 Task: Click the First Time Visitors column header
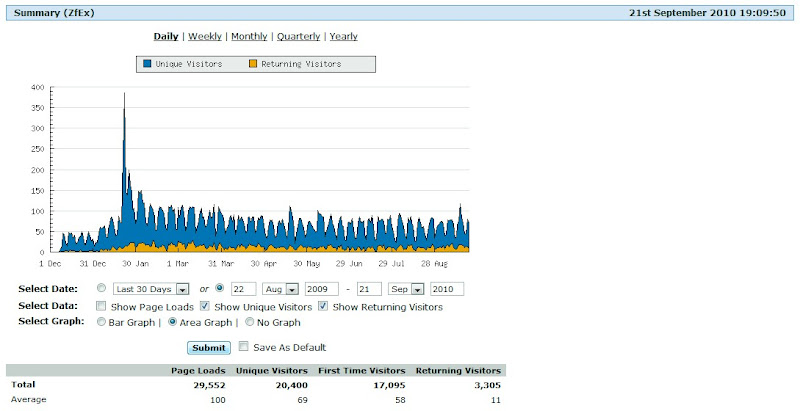[362, 371]
